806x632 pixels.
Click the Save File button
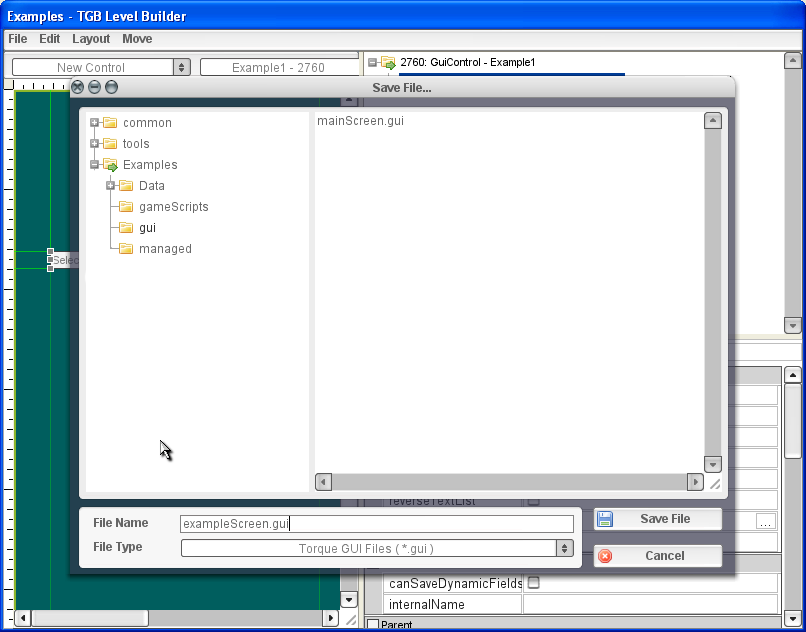pos(658,519)
